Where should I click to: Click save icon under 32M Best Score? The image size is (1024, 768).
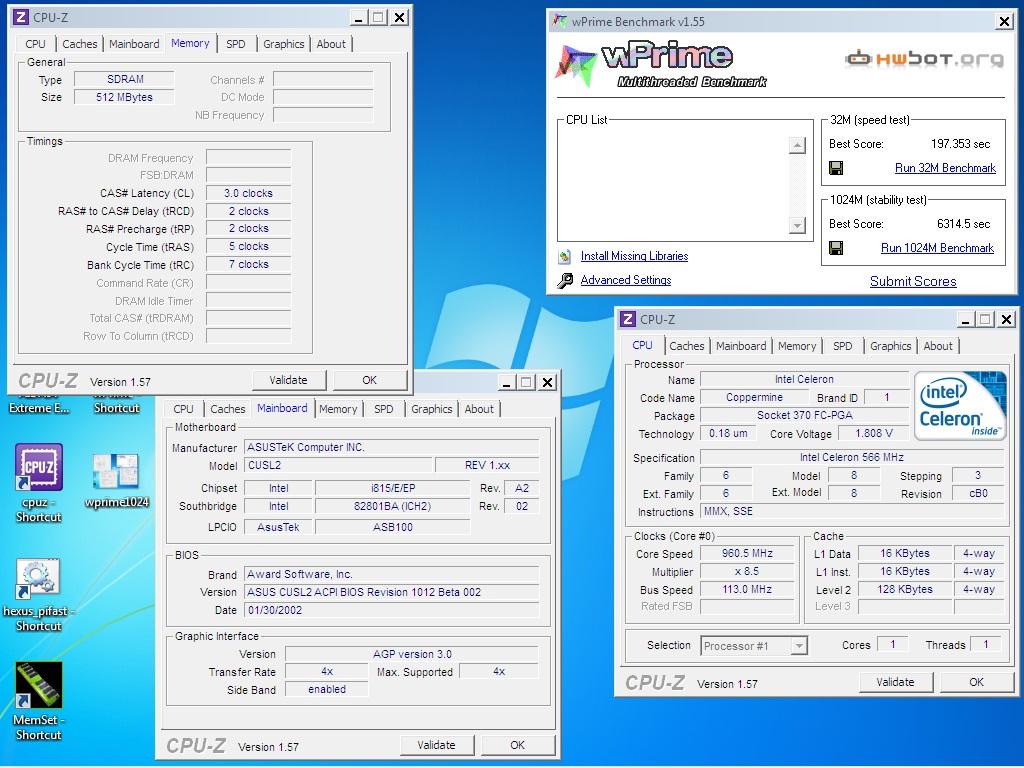[x=836, y=168]
